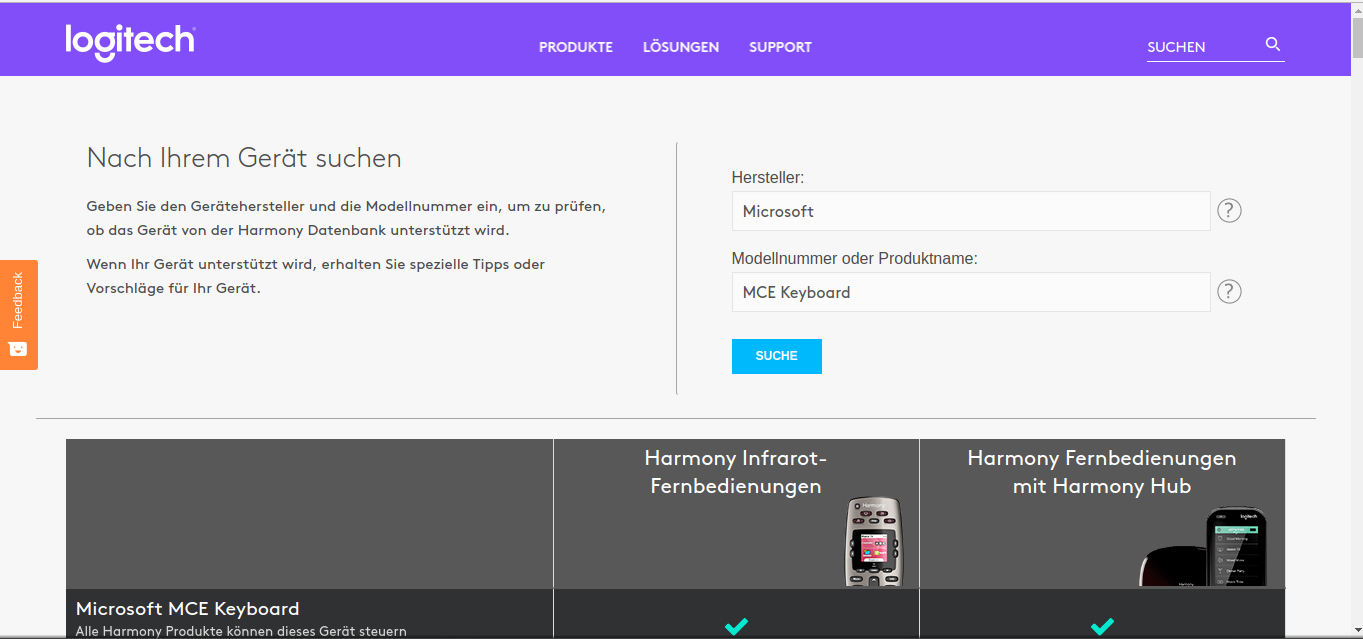Click the 'Modellnummer oder Produktname:' label

coord(855,258)
